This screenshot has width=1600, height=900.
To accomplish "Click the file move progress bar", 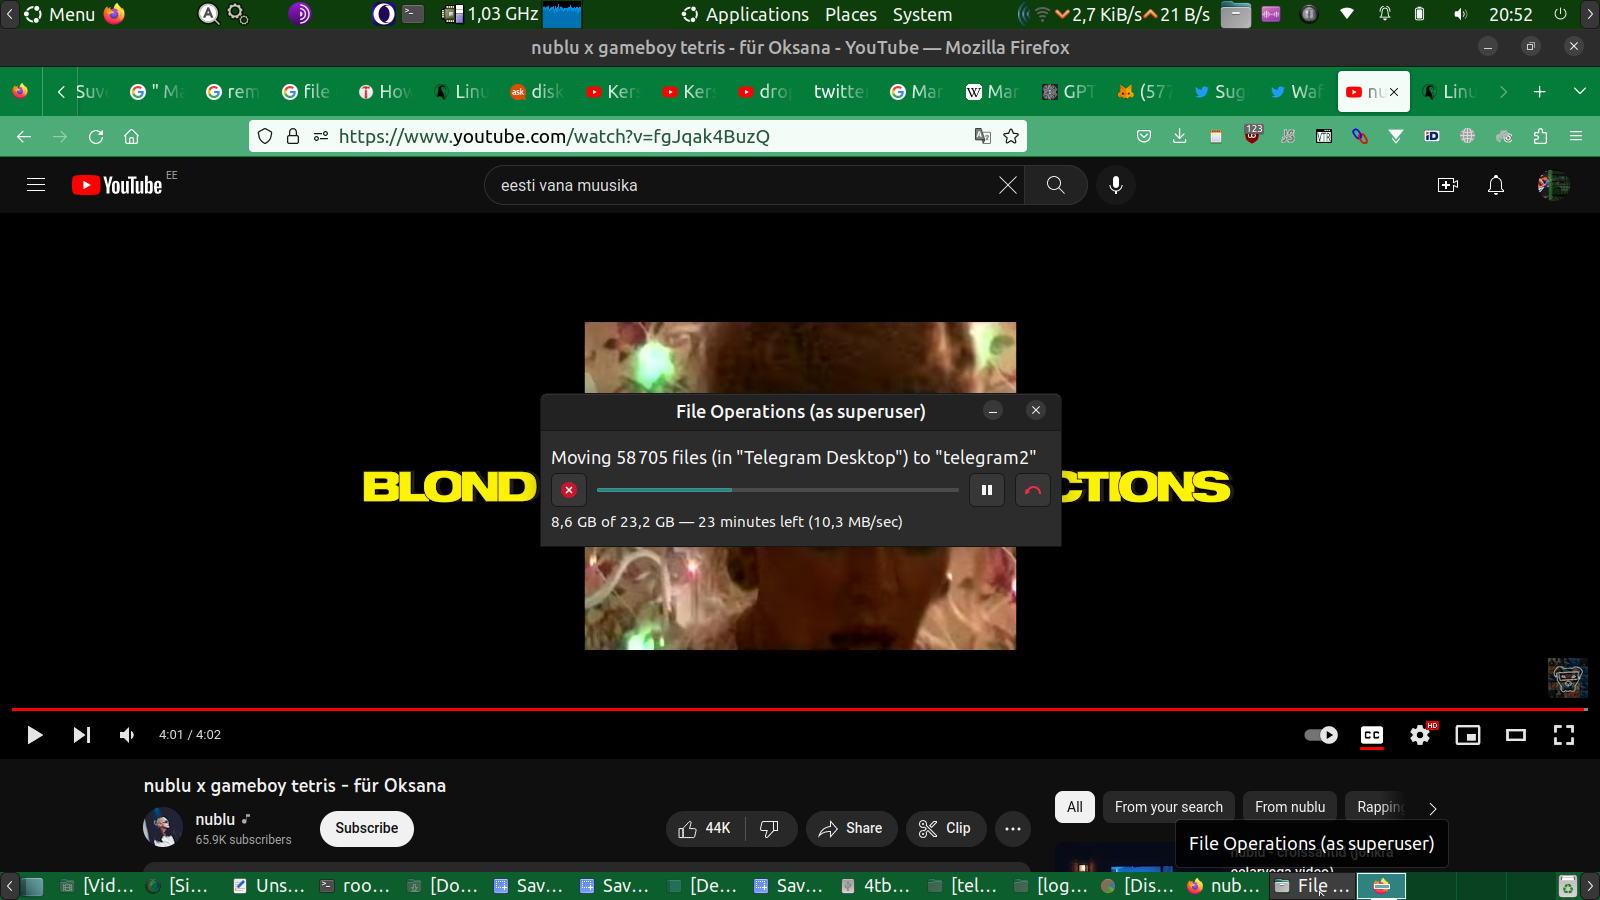I will click(778, 490).
